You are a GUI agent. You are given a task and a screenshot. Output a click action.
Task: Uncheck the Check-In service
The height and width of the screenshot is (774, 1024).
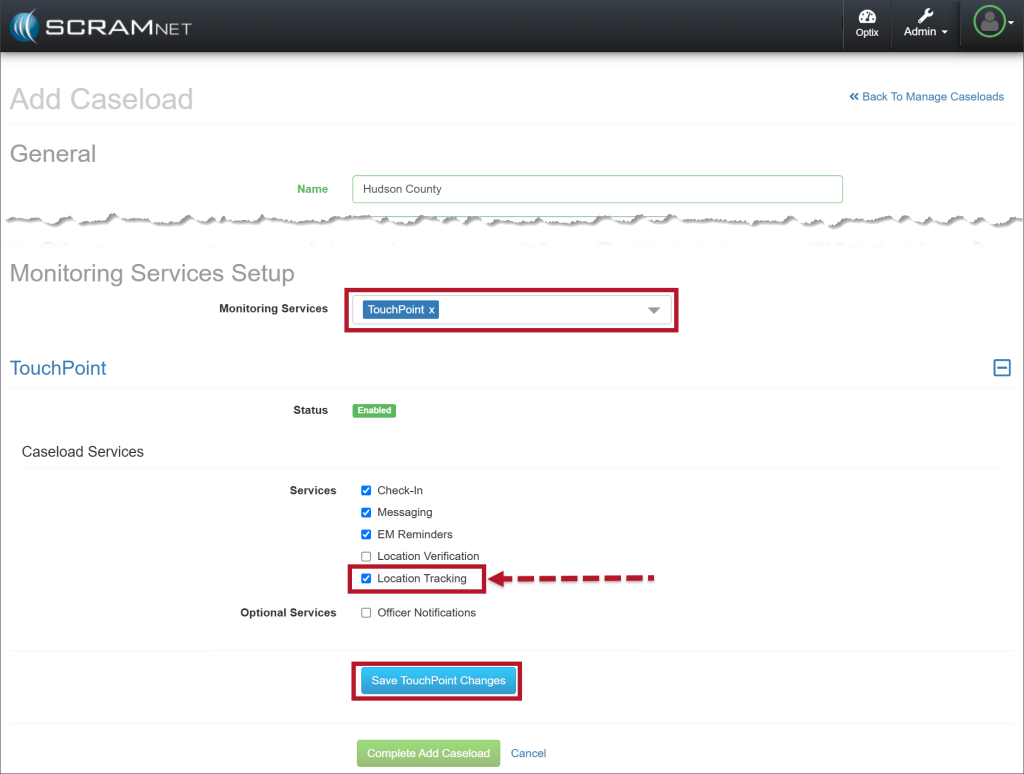coord(366,491)
